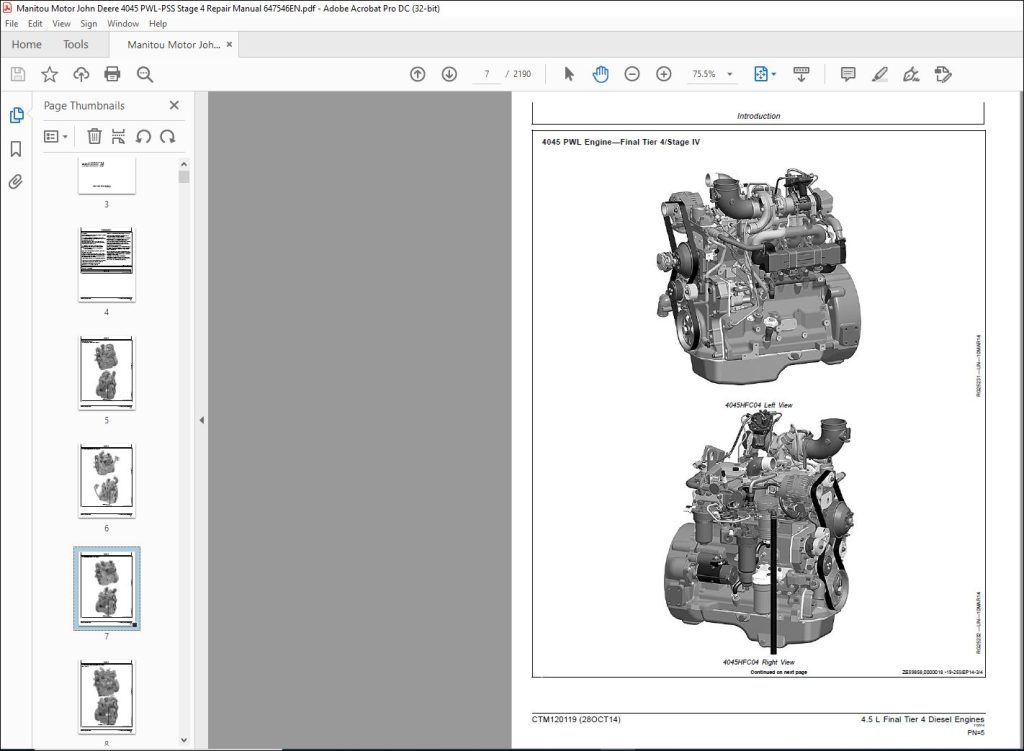
Task: Click the Save file icon
Action: point(18,74)
